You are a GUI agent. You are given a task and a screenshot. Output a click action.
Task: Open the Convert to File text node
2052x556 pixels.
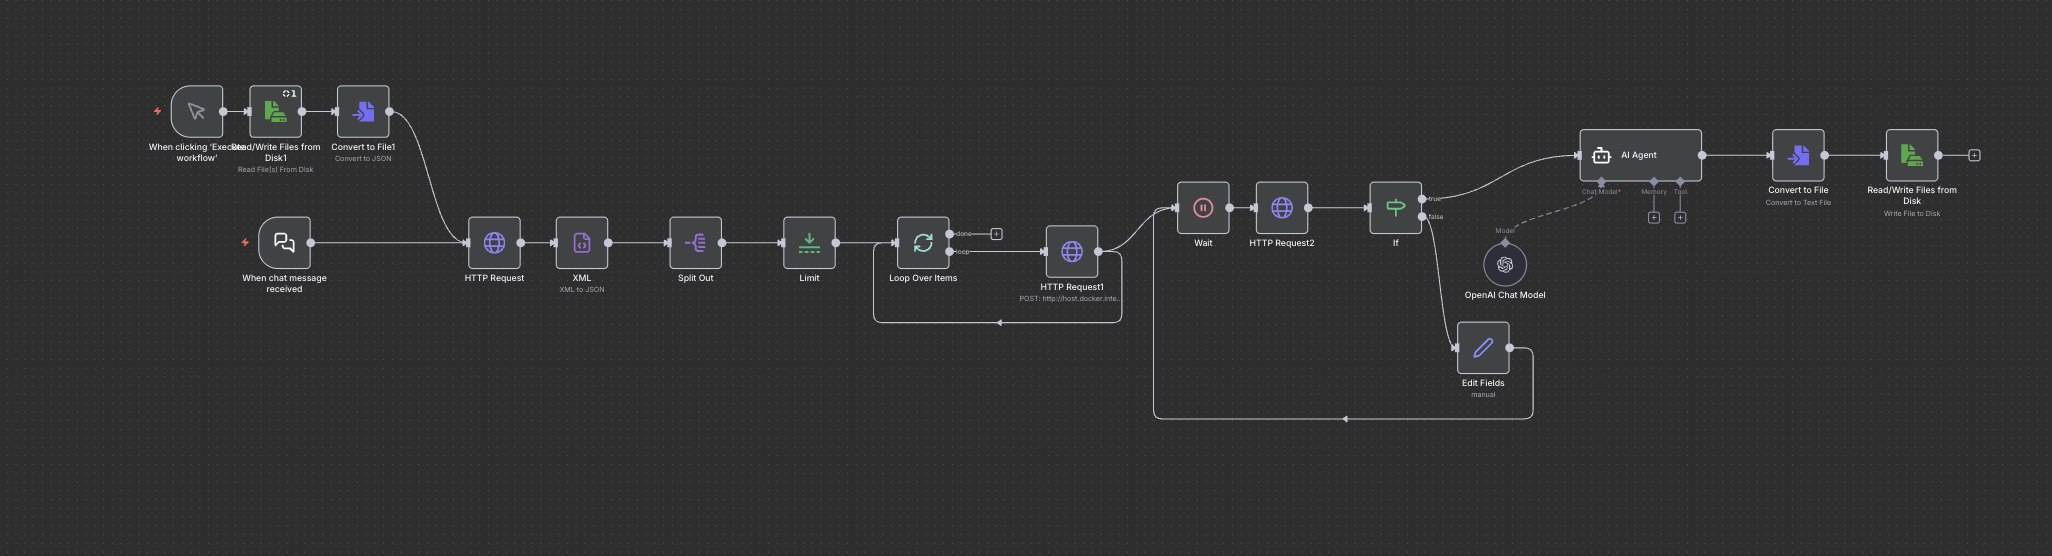point(1798,155)
